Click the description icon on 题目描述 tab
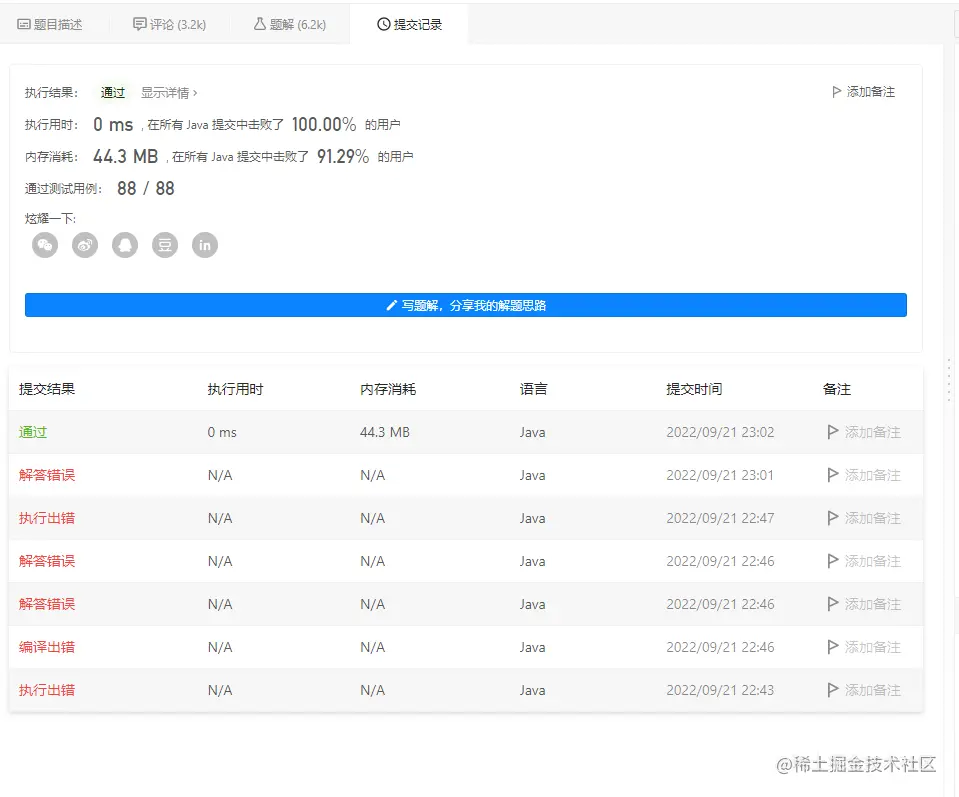The image size is (959, 797). 24,24
